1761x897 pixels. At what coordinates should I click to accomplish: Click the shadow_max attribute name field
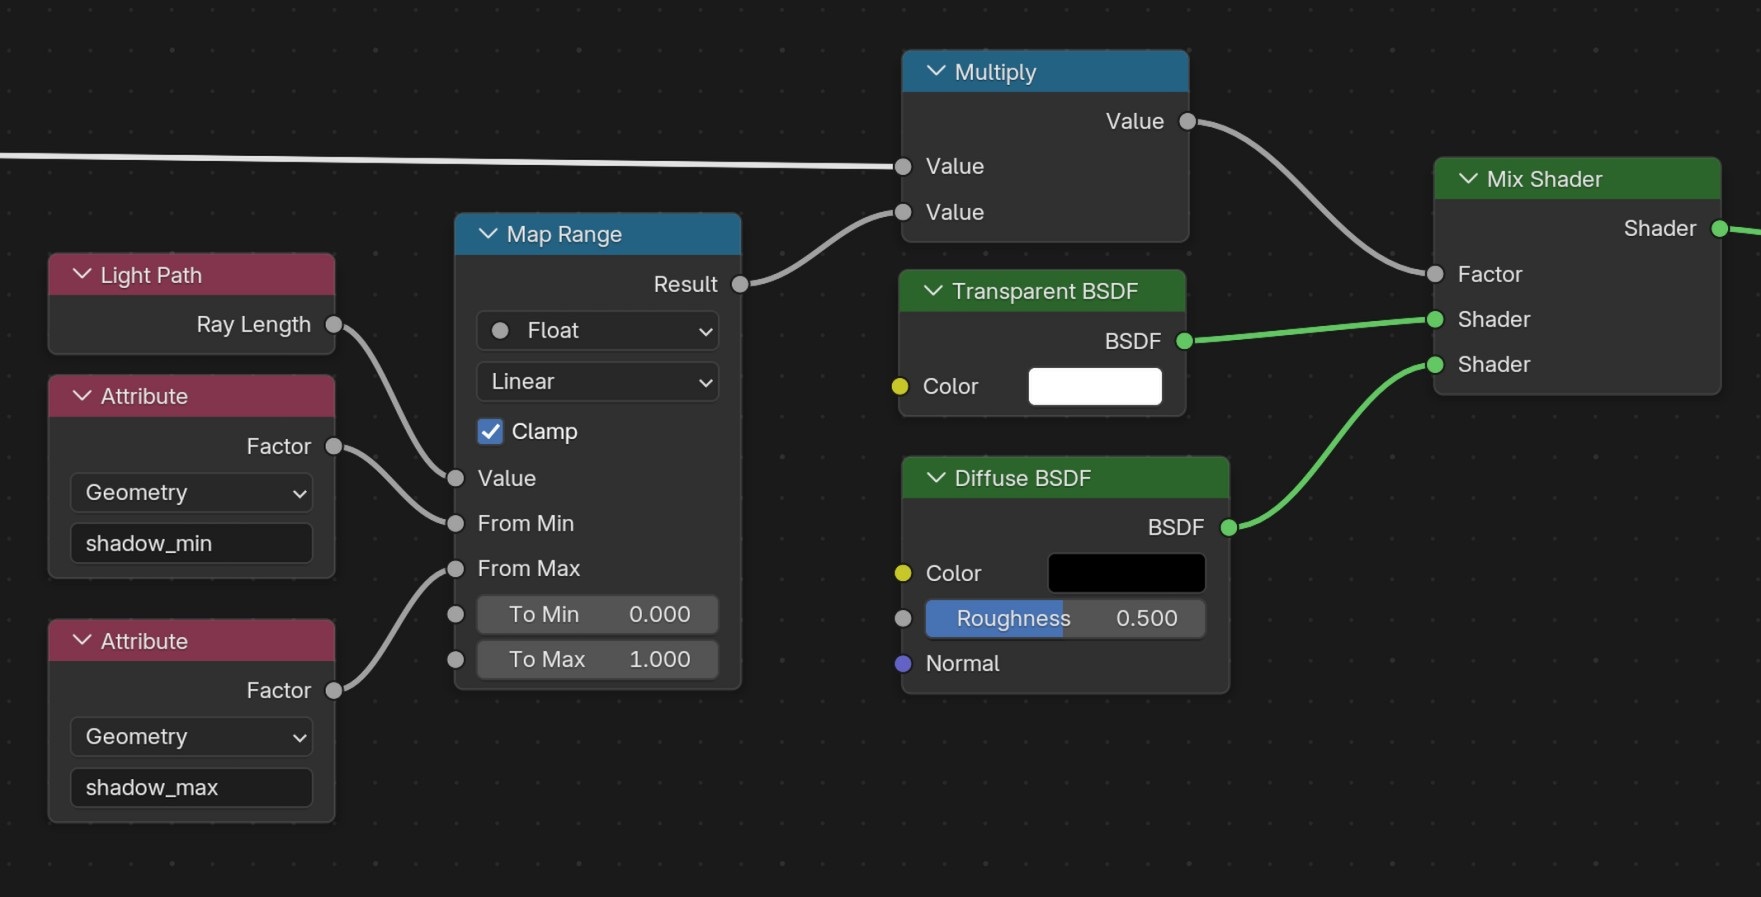tap(191, 787)
